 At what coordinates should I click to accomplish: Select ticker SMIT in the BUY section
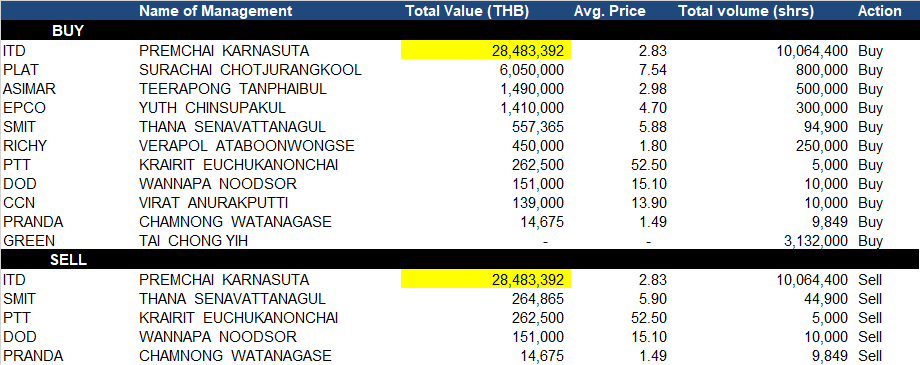[19, 127]
